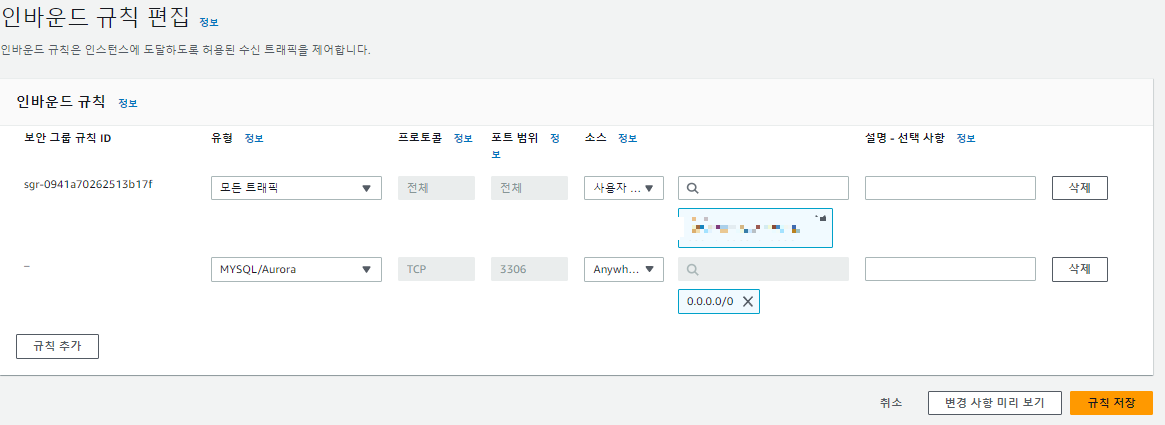Open the Anywhere source dropdown
Image resolution: width=1165 pixels, height=425 pixels.
tap(624, 270)
